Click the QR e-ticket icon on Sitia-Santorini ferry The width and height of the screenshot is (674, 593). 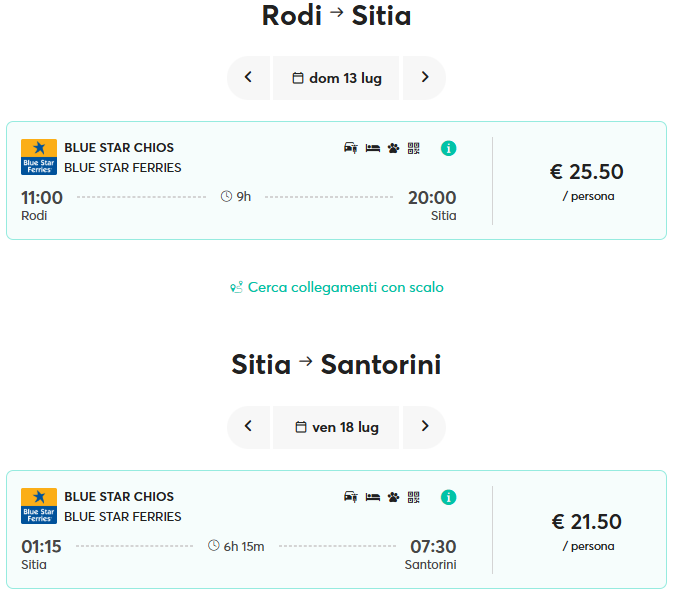414,497
